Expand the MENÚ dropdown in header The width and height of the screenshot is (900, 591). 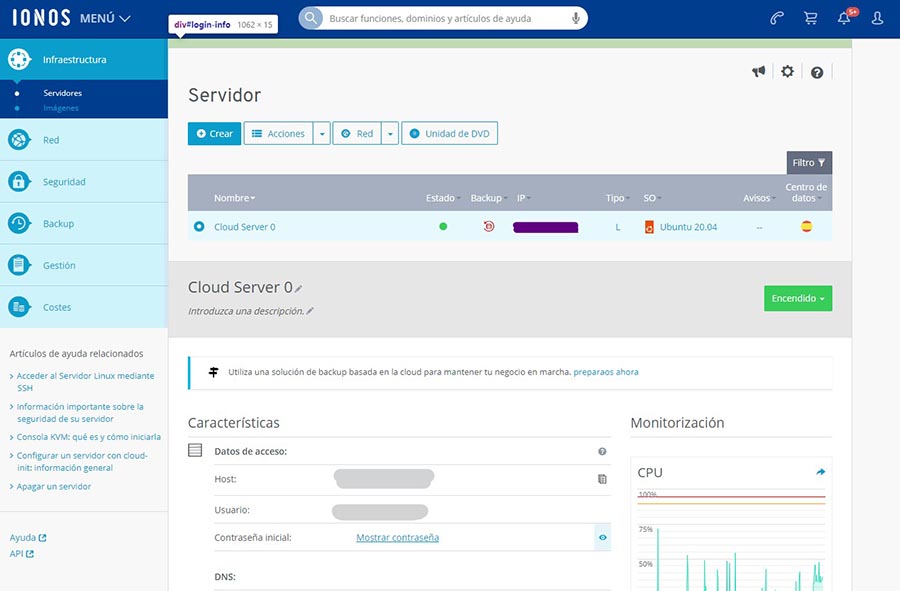[104, 18]
